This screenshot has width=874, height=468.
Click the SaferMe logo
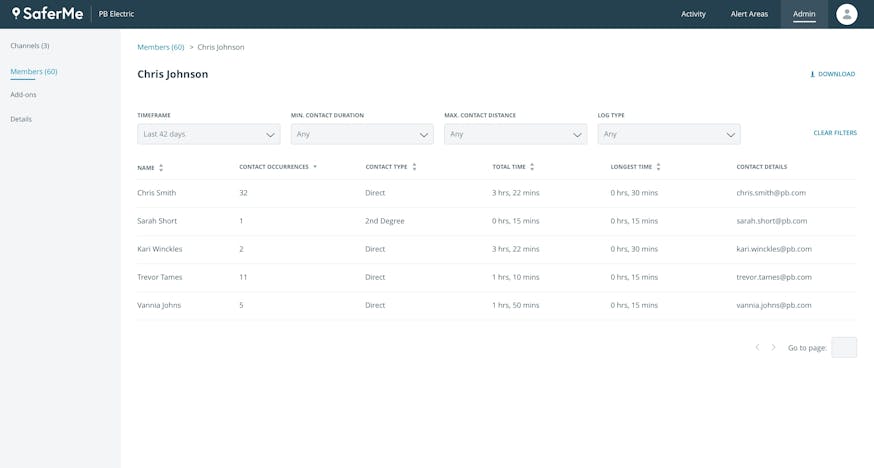[48, 13]
